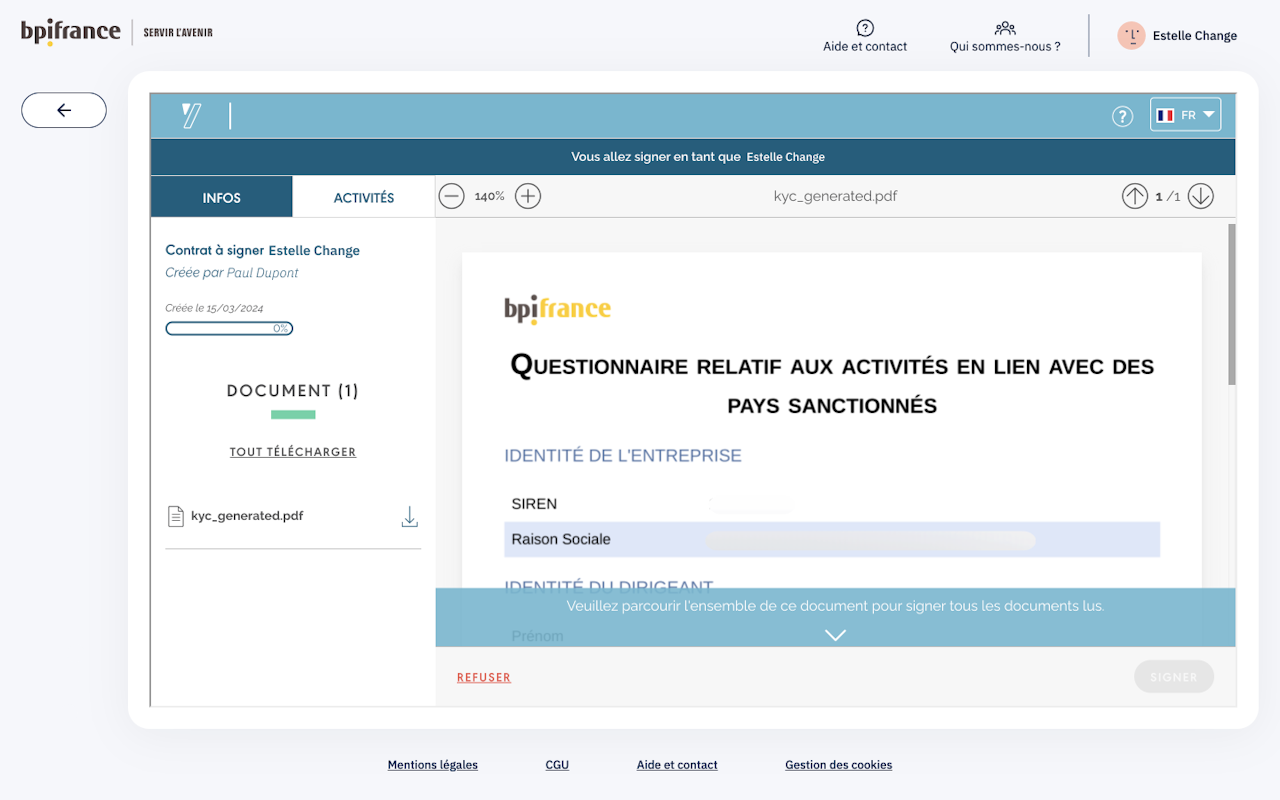Click TOUT TÉLÉCHARGER link
Viewport: 1280px width, 800px height.
293,452
